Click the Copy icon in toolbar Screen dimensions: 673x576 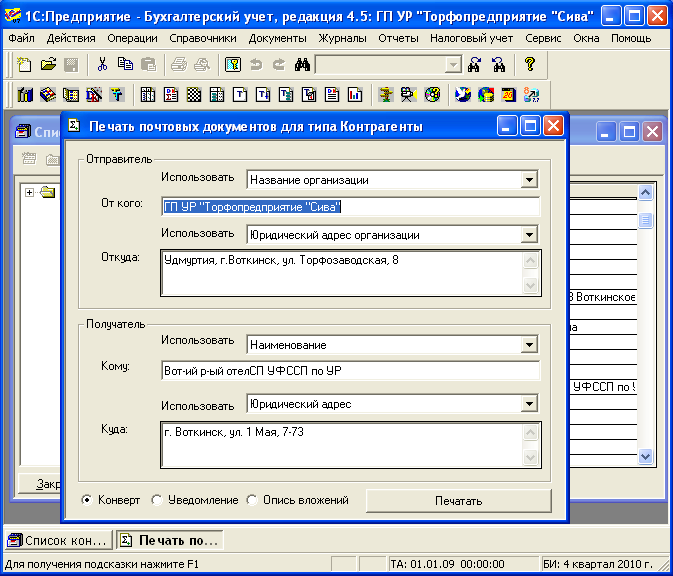[125, 65]
